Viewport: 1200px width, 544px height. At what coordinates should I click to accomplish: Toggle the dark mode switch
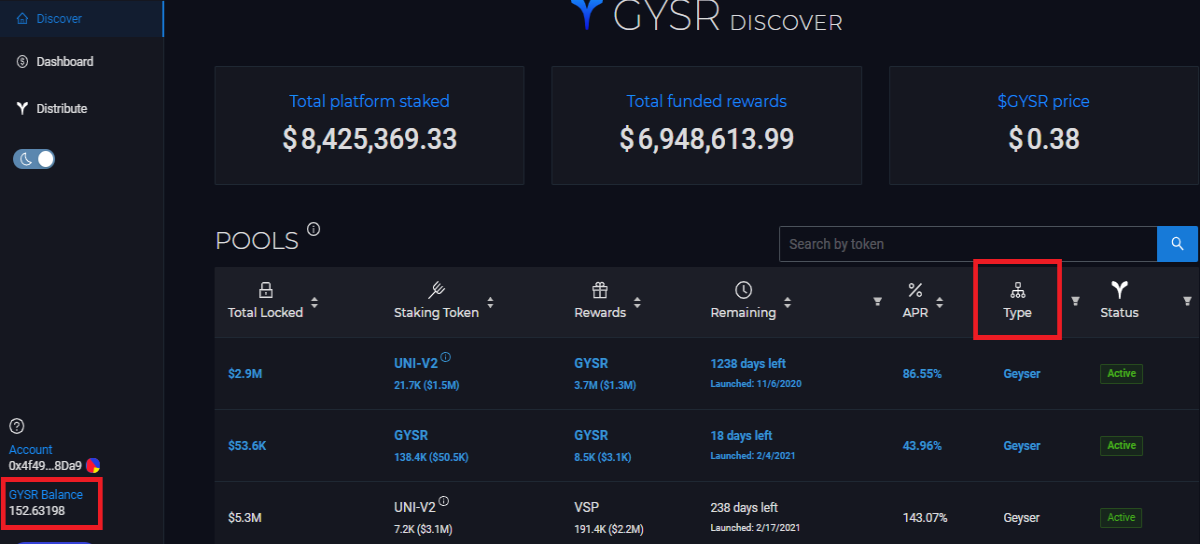point(34,159)
